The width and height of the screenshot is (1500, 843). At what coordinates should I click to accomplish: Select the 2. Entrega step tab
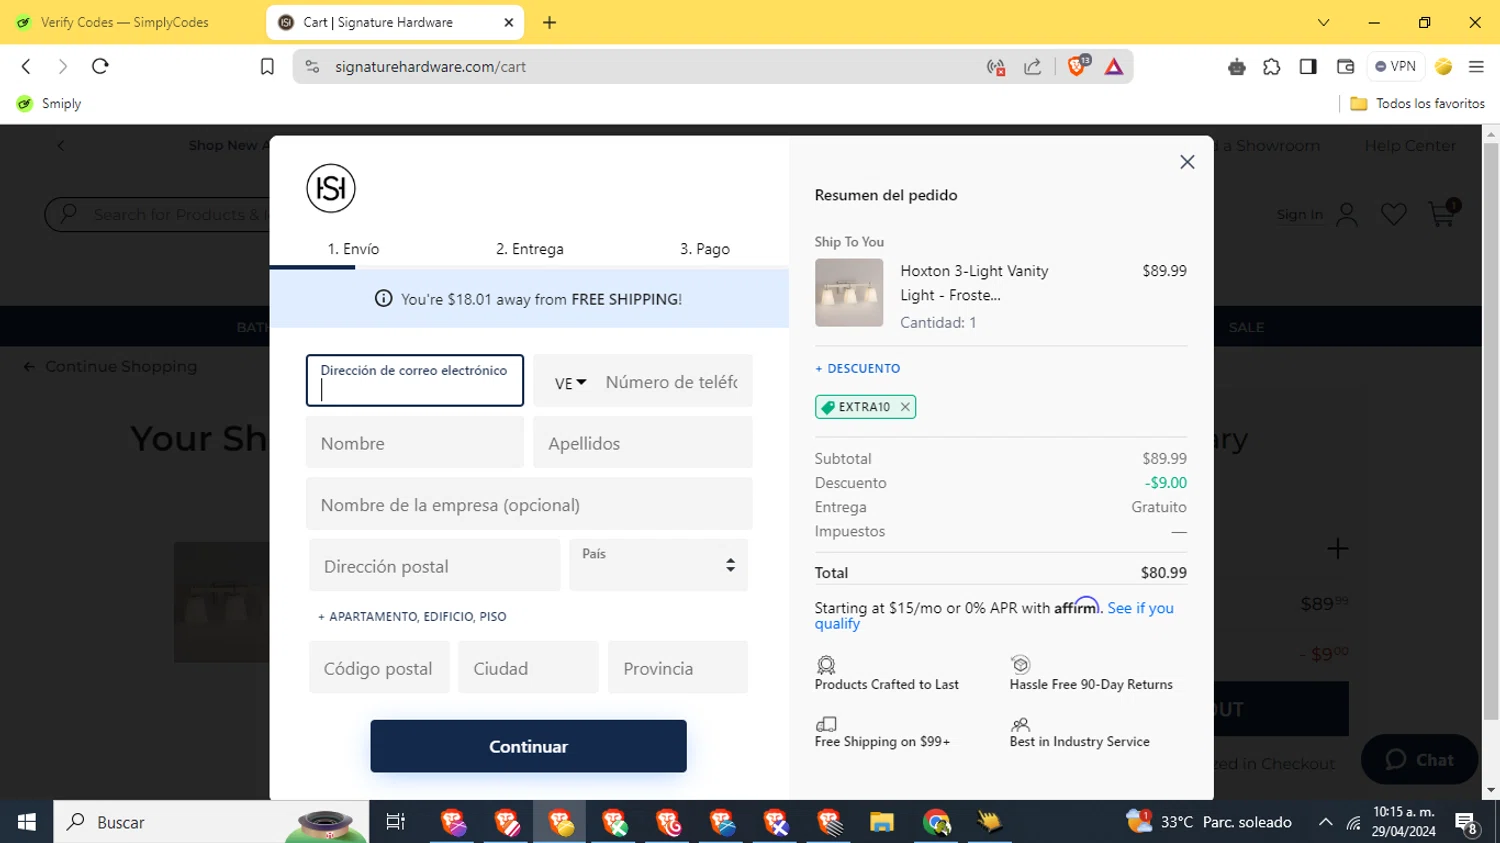(x=530, y=249)
